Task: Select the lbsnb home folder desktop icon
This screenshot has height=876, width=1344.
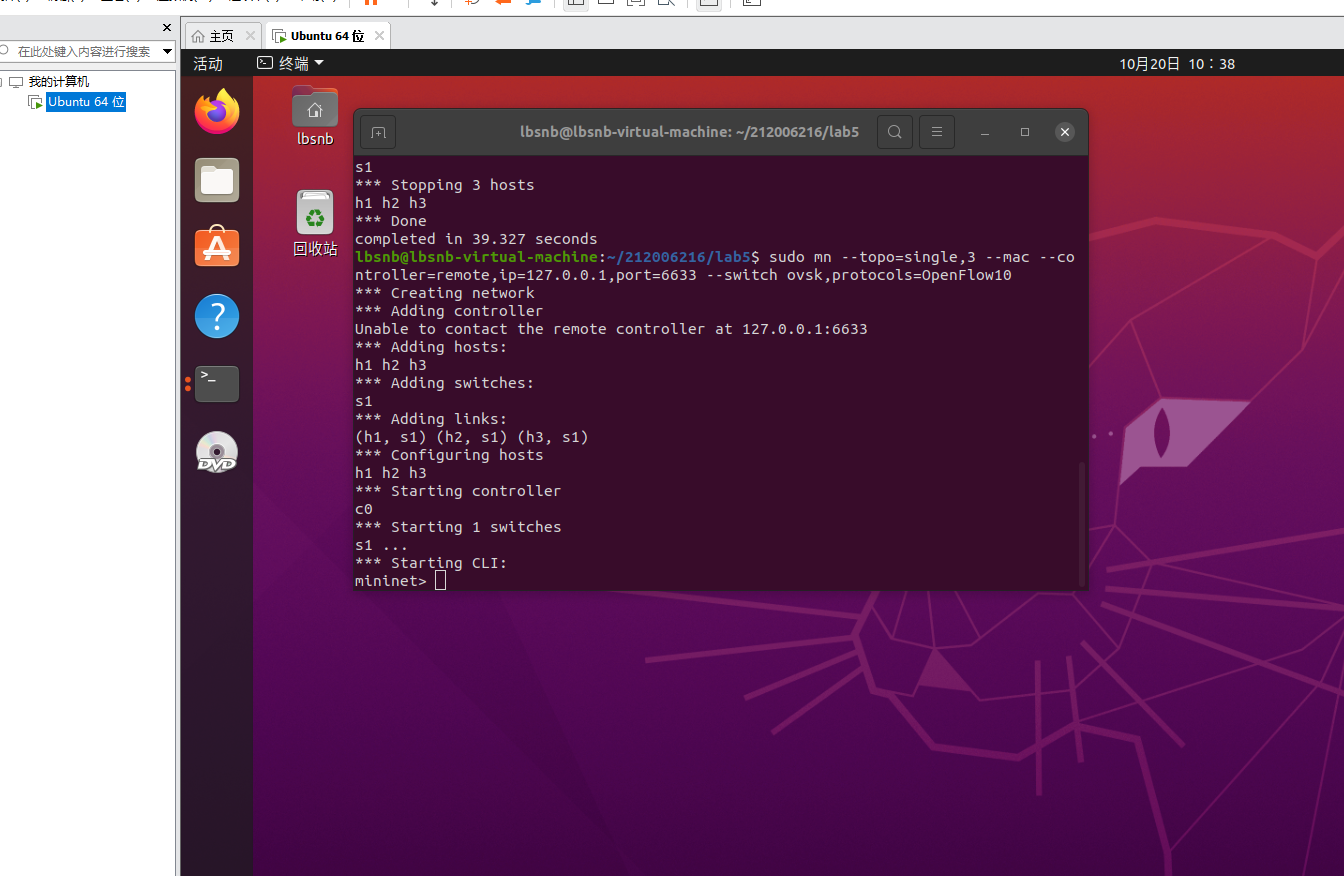Action: 315,117
